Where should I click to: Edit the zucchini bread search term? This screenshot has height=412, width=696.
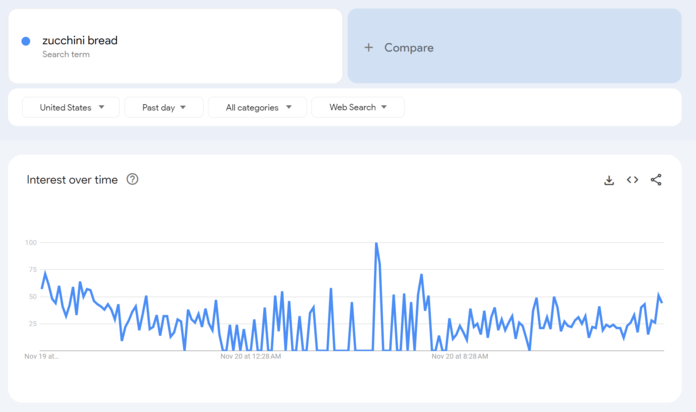pos(80,40)
